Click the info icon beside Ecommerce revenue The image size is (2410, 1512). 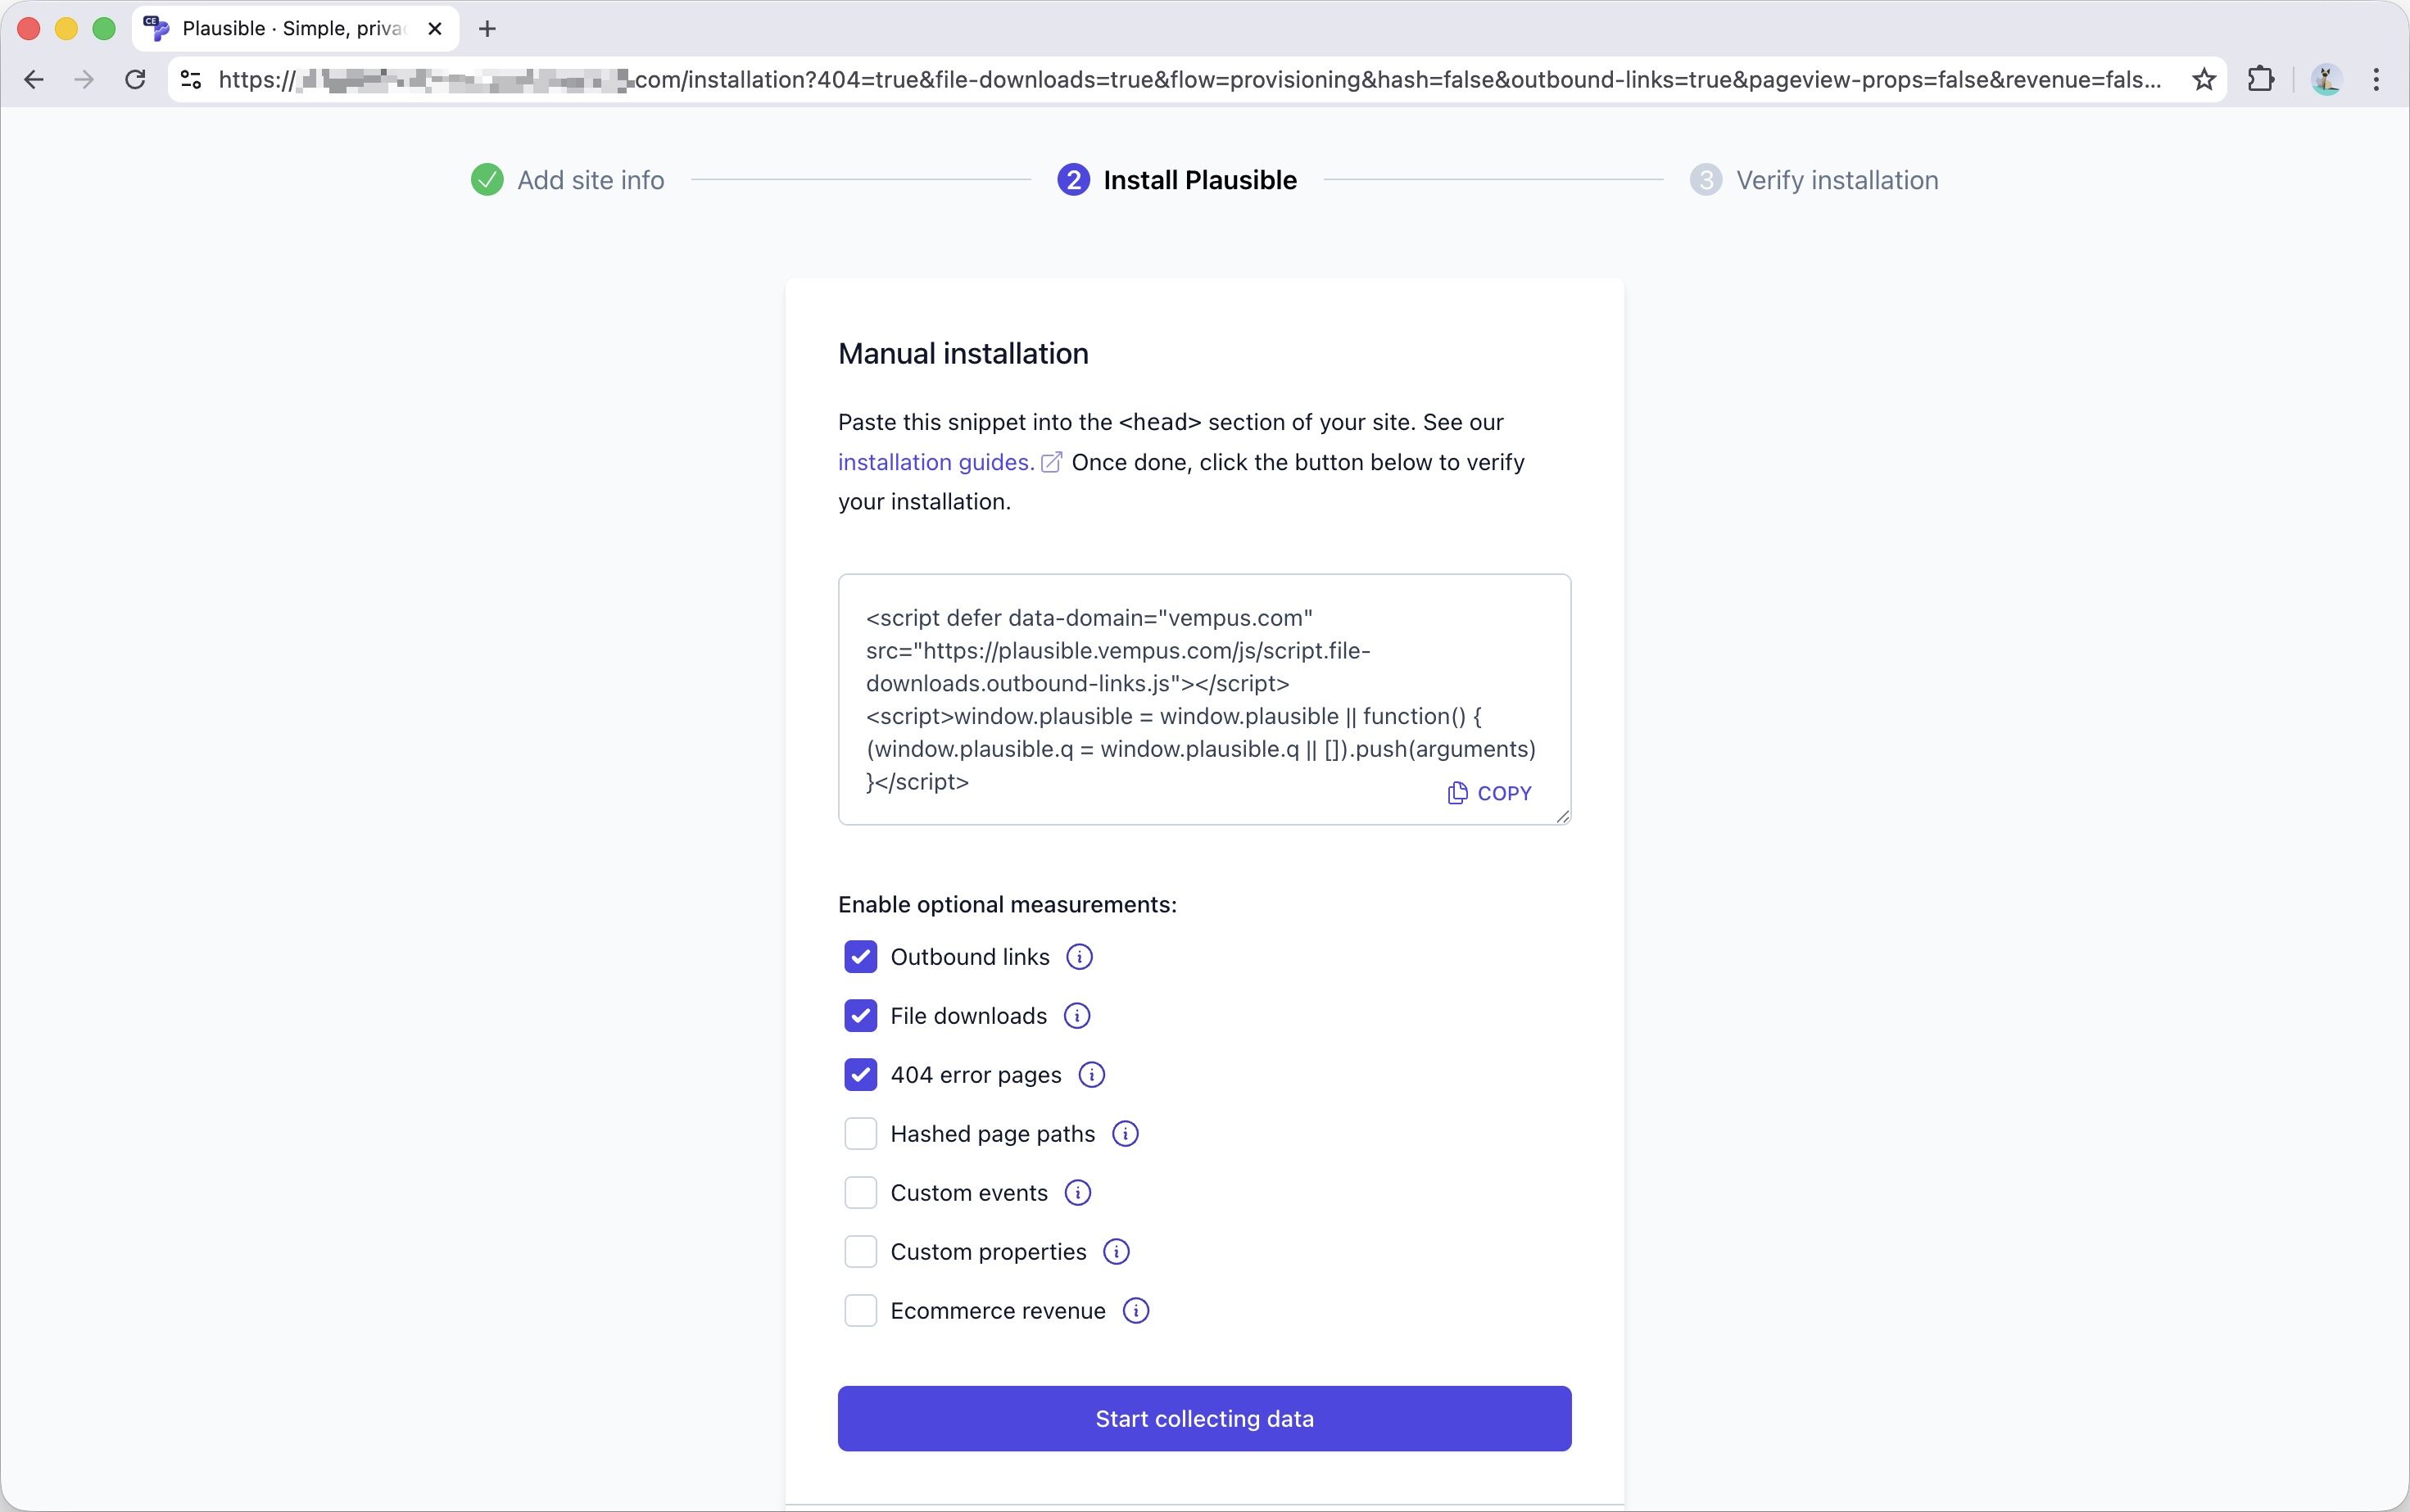pyautogui.click(x=1136, y=1310)
